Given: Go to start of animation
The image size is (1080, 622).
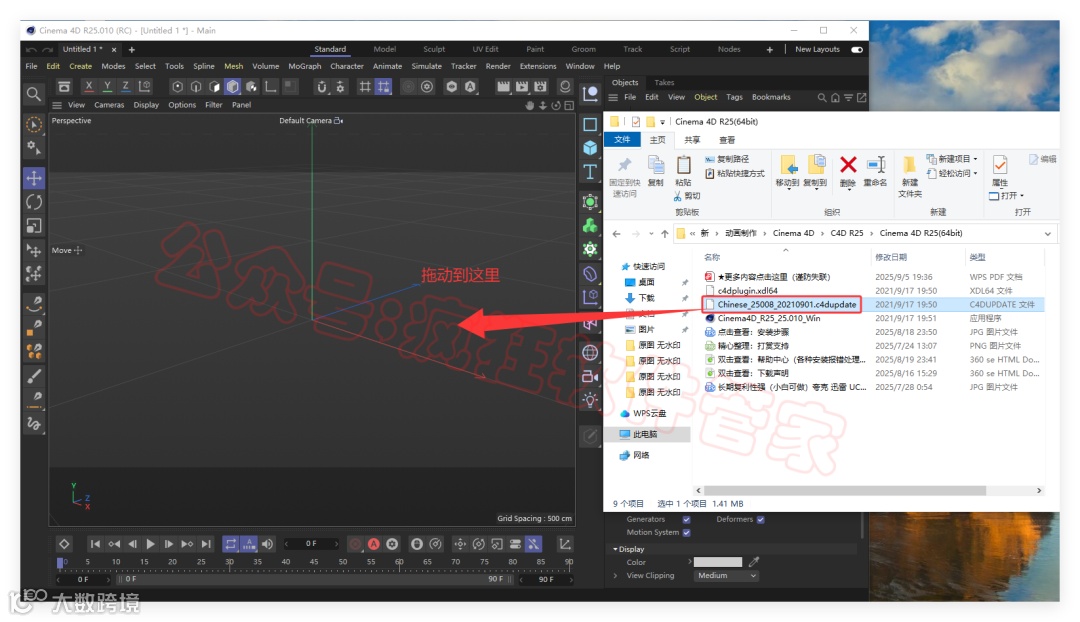Looking at the screenshot, I should coord(95,544).
